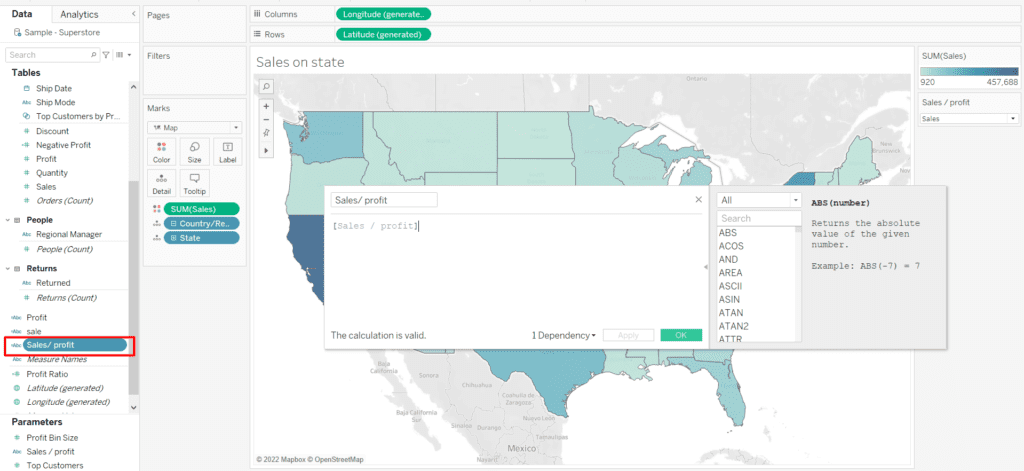Viewport: 1024px width, 471px height.
Task: Click the Sales on state title
Action: click(300, 63)
